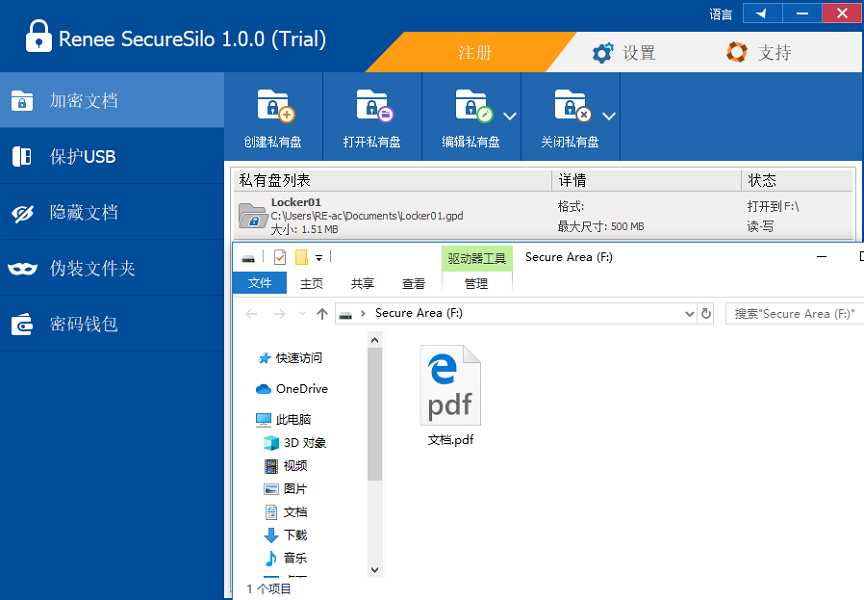Screen dimensions: 864x600
Task: Select 文档 in the navigation pane
Action: point(286,512)
